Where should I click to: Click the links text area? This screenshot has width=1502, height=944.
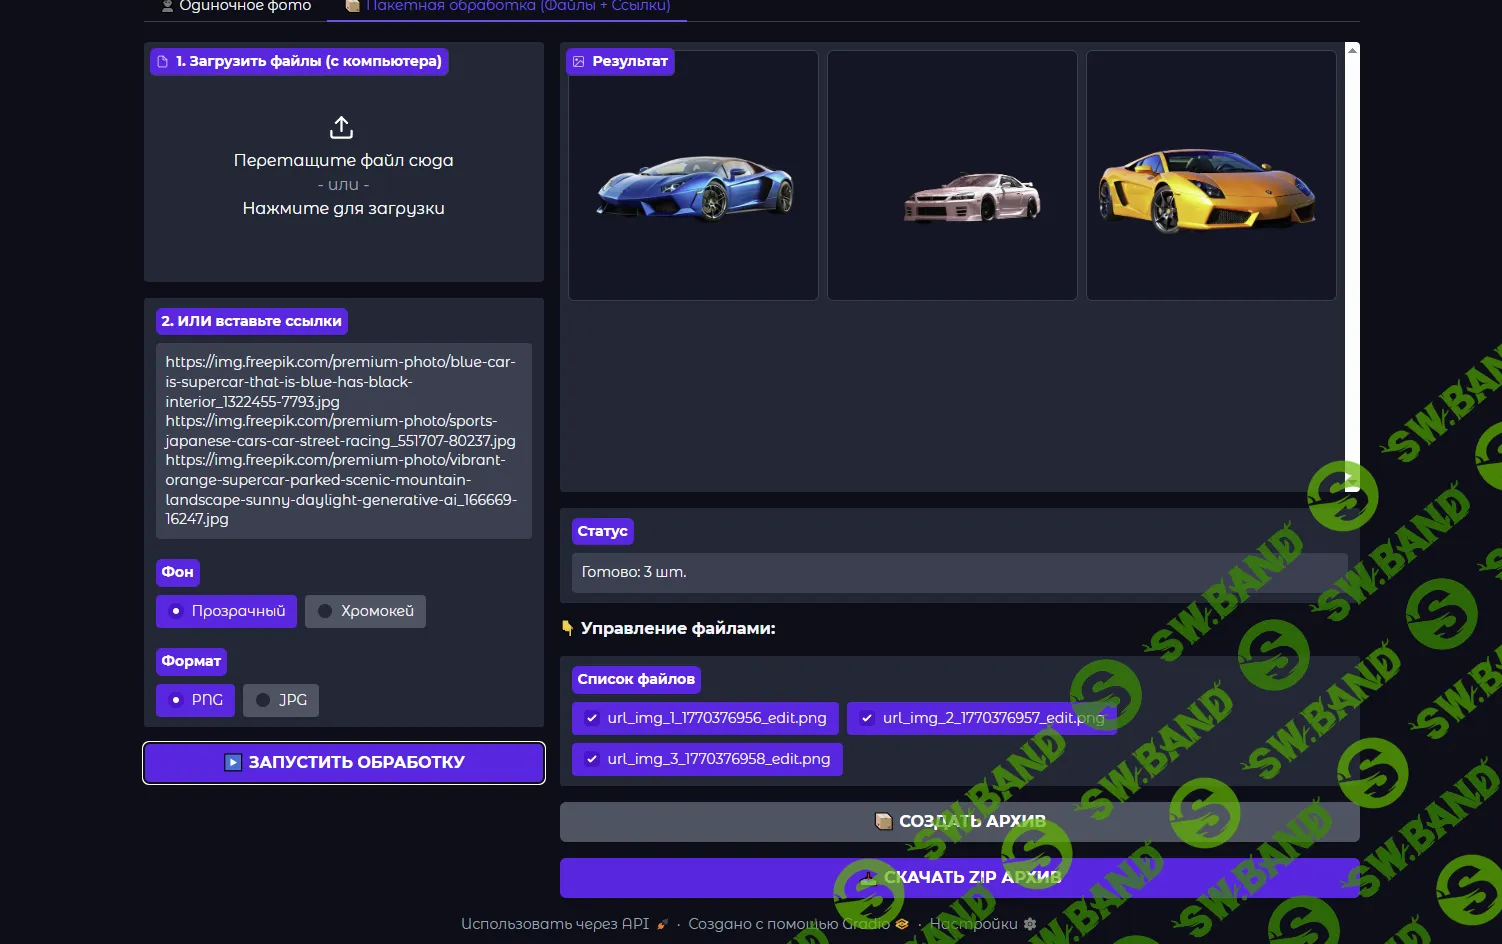point(343,440)
